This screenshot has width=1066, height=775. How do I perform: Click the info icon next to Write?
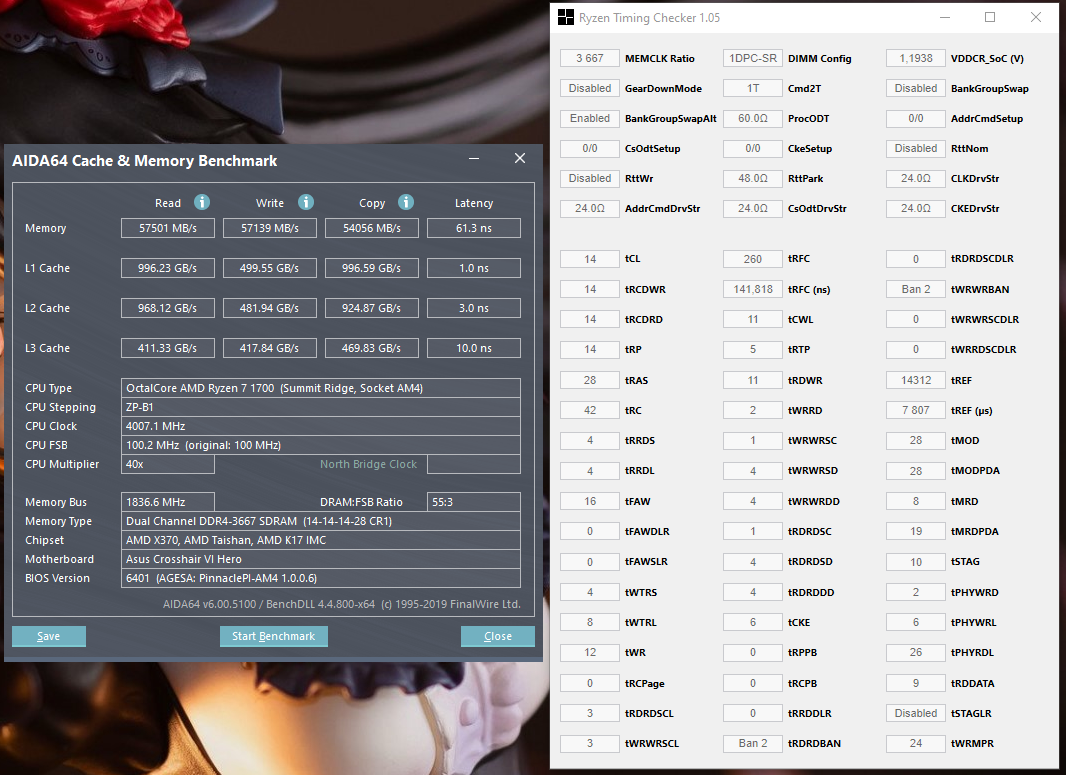306,202
